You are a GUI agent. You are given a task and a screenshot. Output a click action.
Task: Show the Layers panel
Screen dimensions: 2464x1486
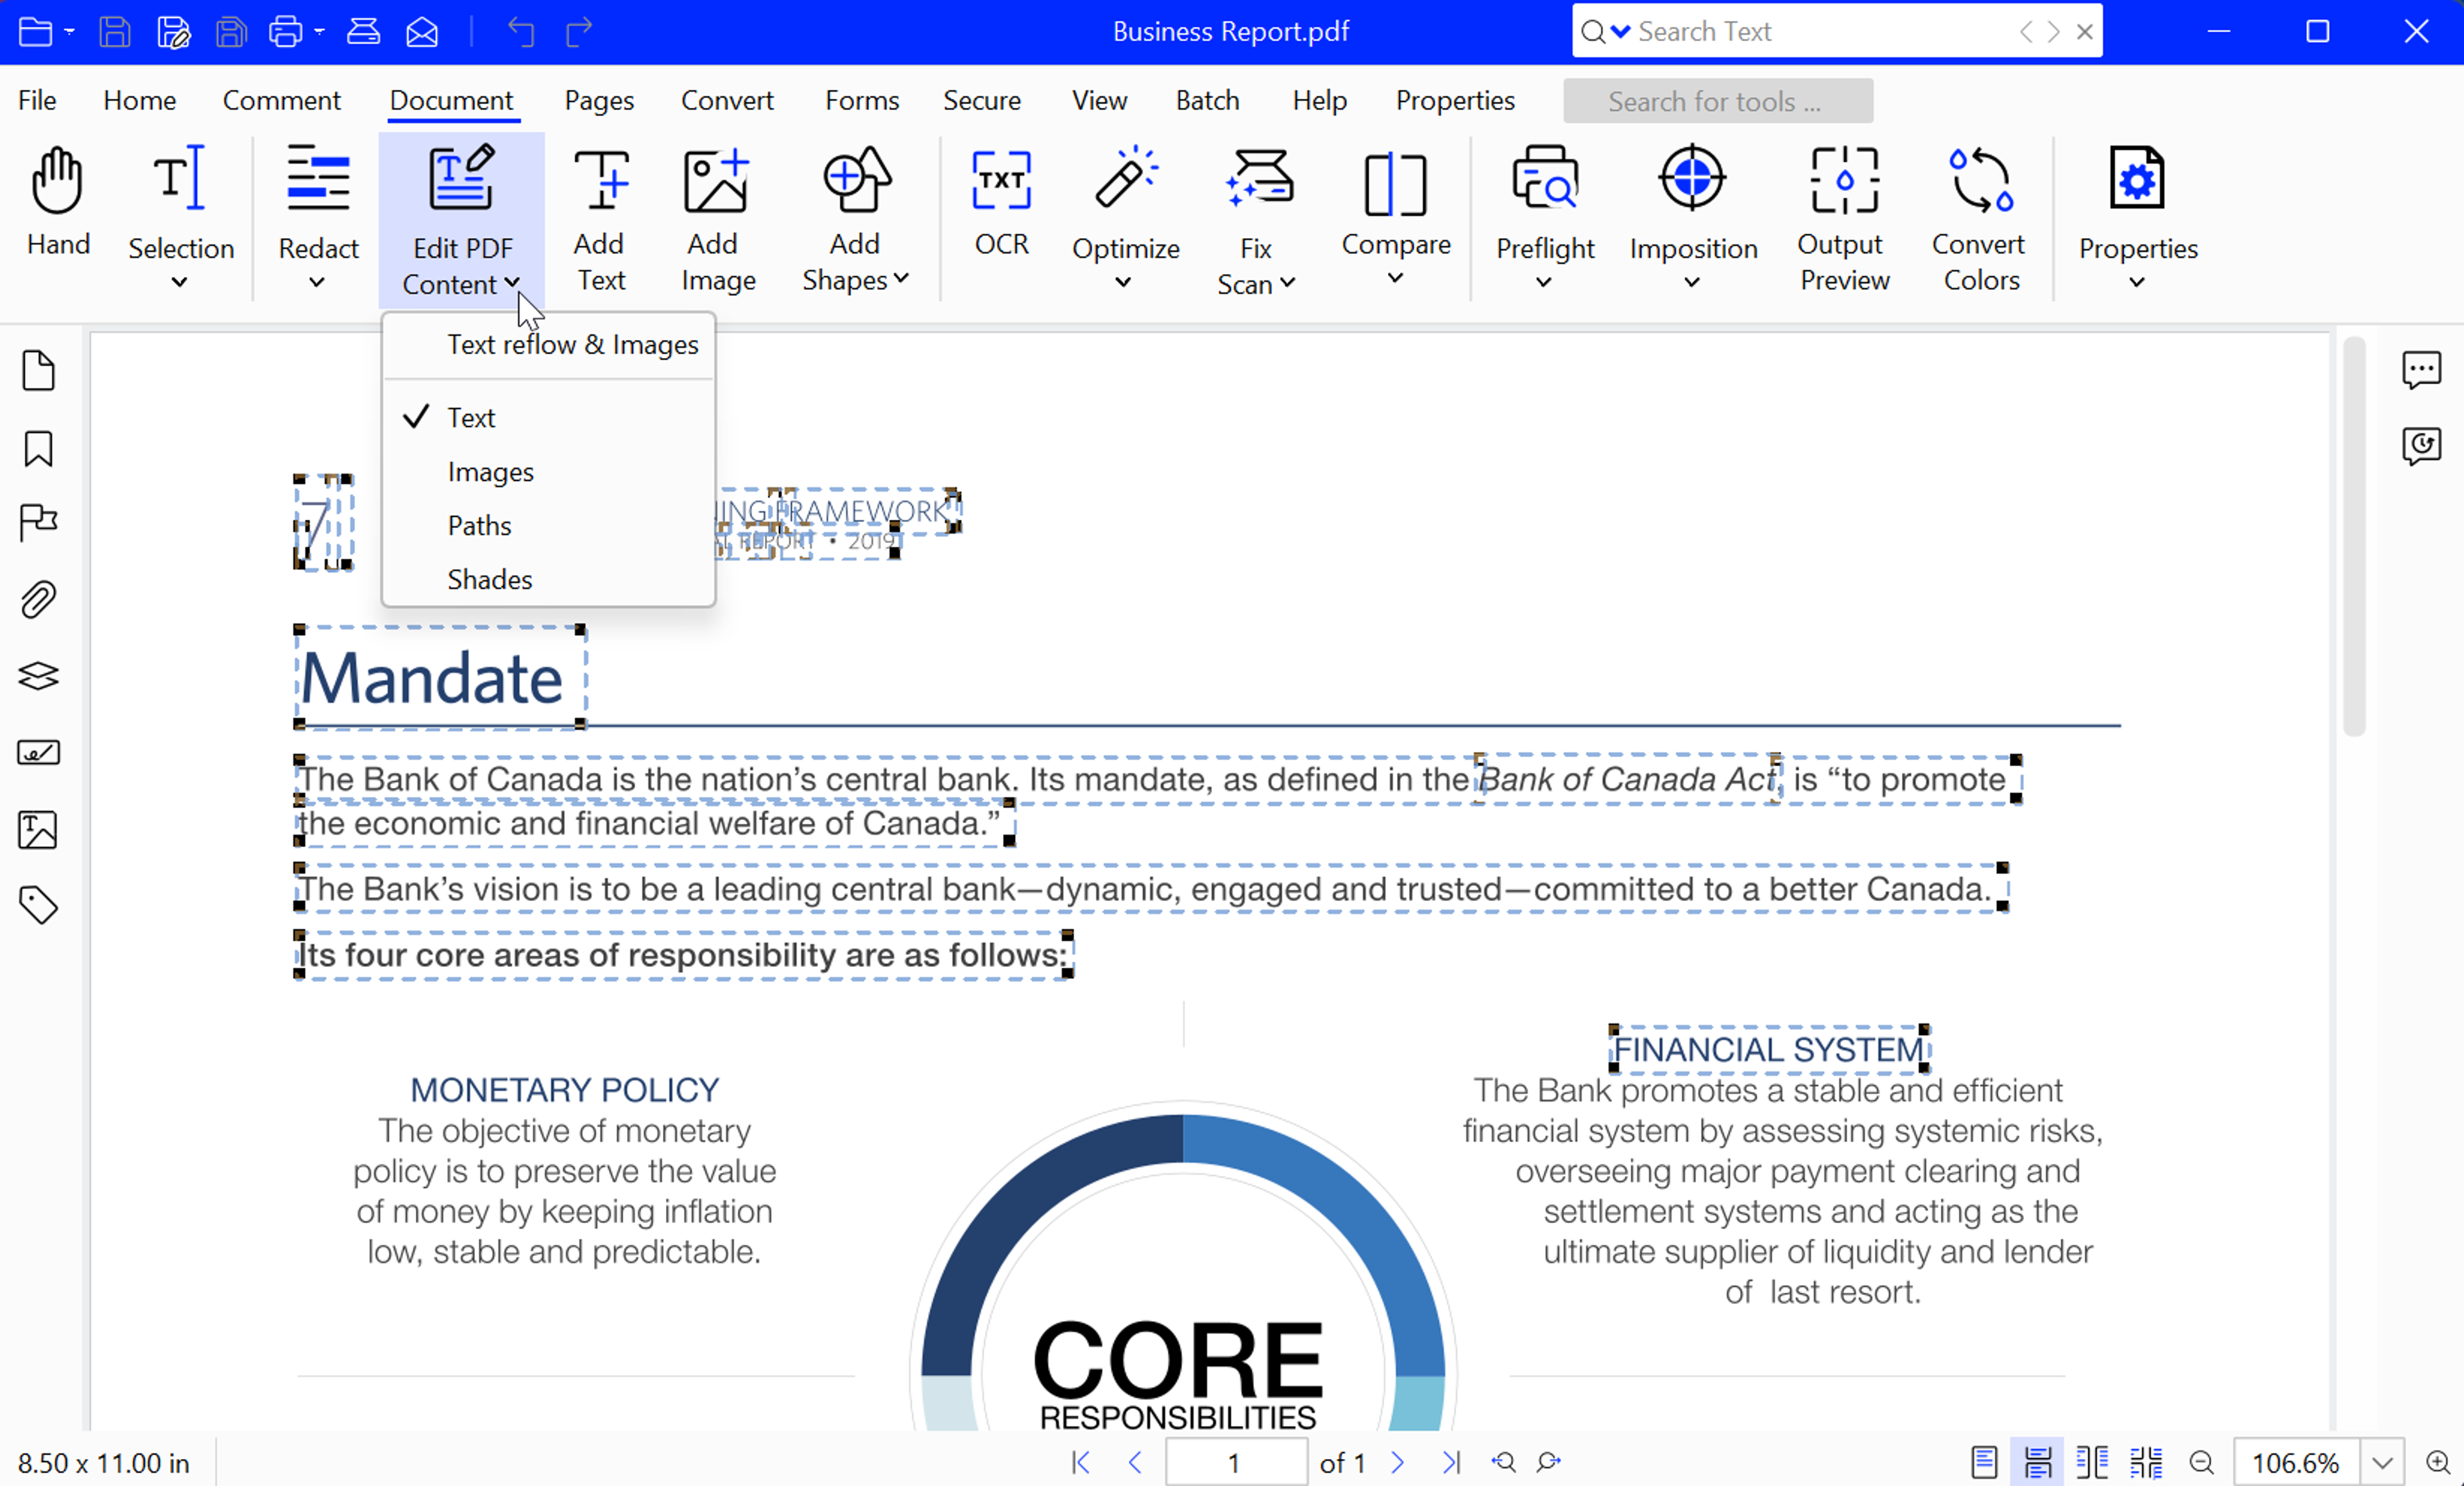pyautogui.click(x=38, y=676)
